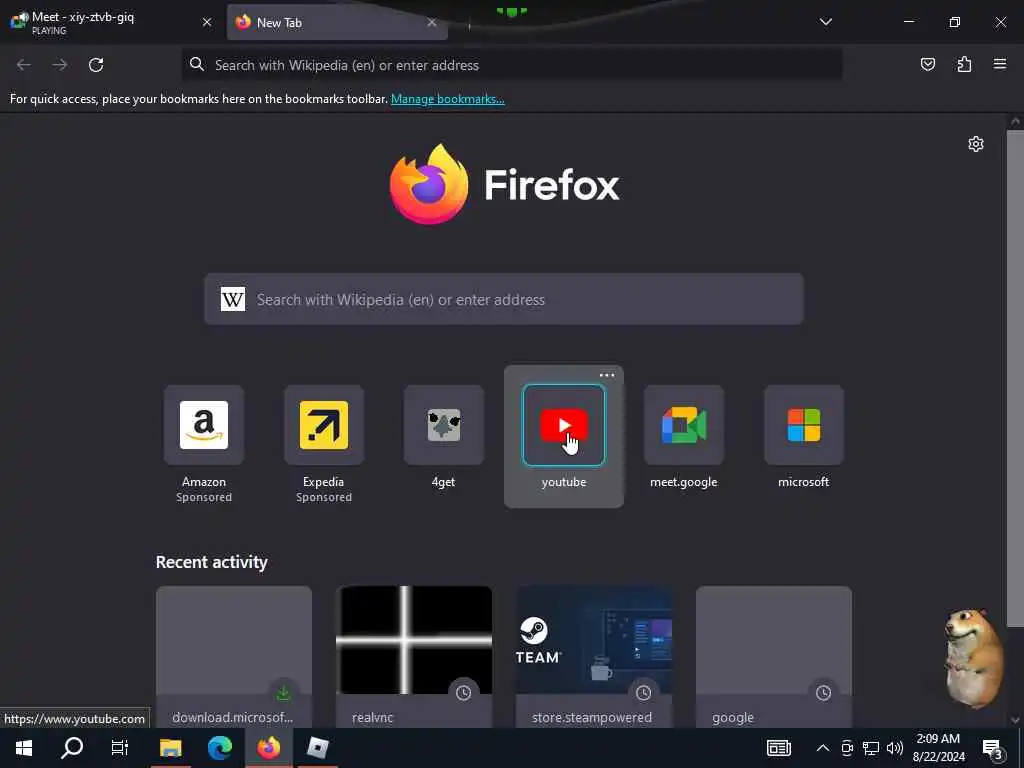Click the Meet Now camera tray icon
Image resolution: width=1024 pixels, height=768 pixels.
tap(847, 748)
